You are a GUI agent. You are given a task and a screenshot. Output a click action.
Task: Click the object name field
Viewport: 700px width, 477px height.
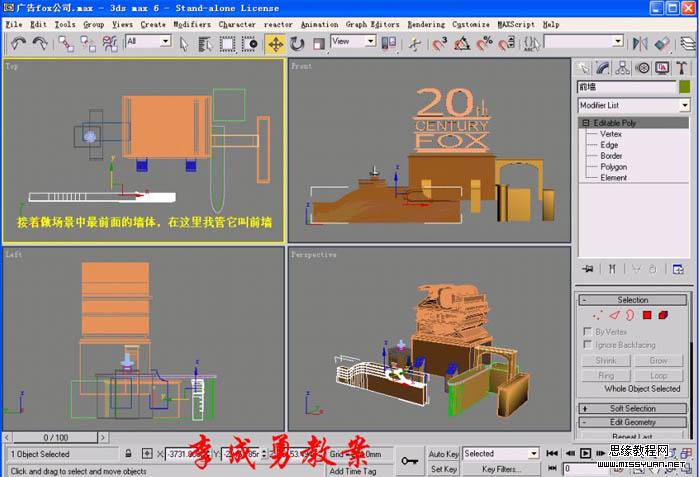627,87
